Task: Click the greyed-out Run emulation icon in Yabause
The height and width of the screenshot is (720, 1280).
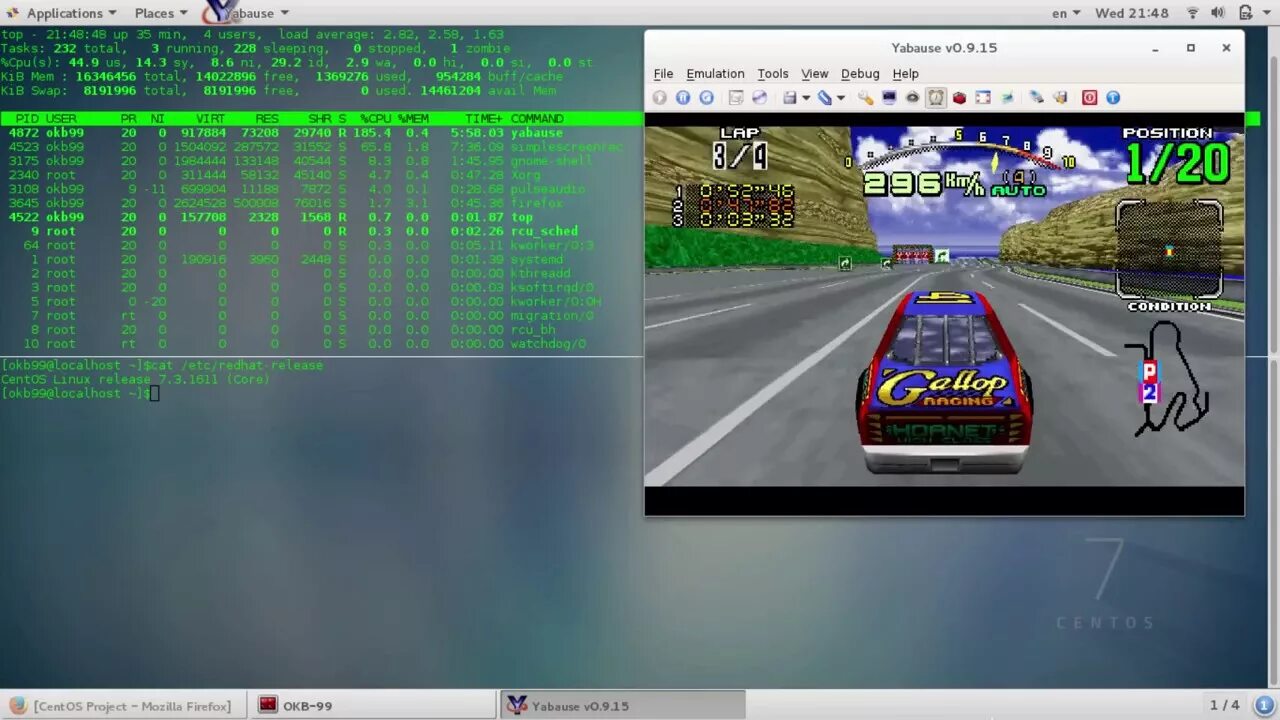Action: 659,97
